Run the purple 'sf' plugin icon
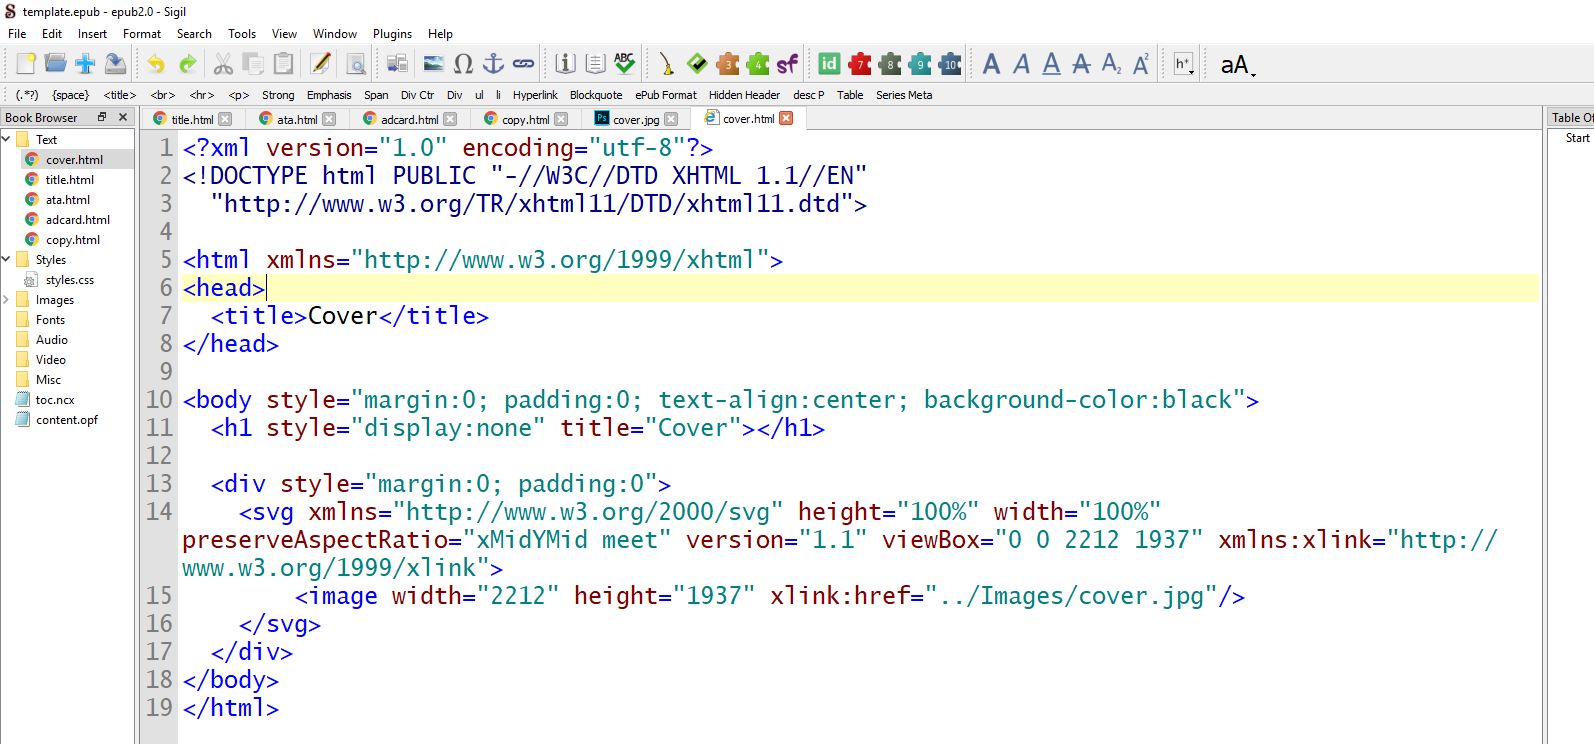The image size is (1594, 744). coord(788,64)
